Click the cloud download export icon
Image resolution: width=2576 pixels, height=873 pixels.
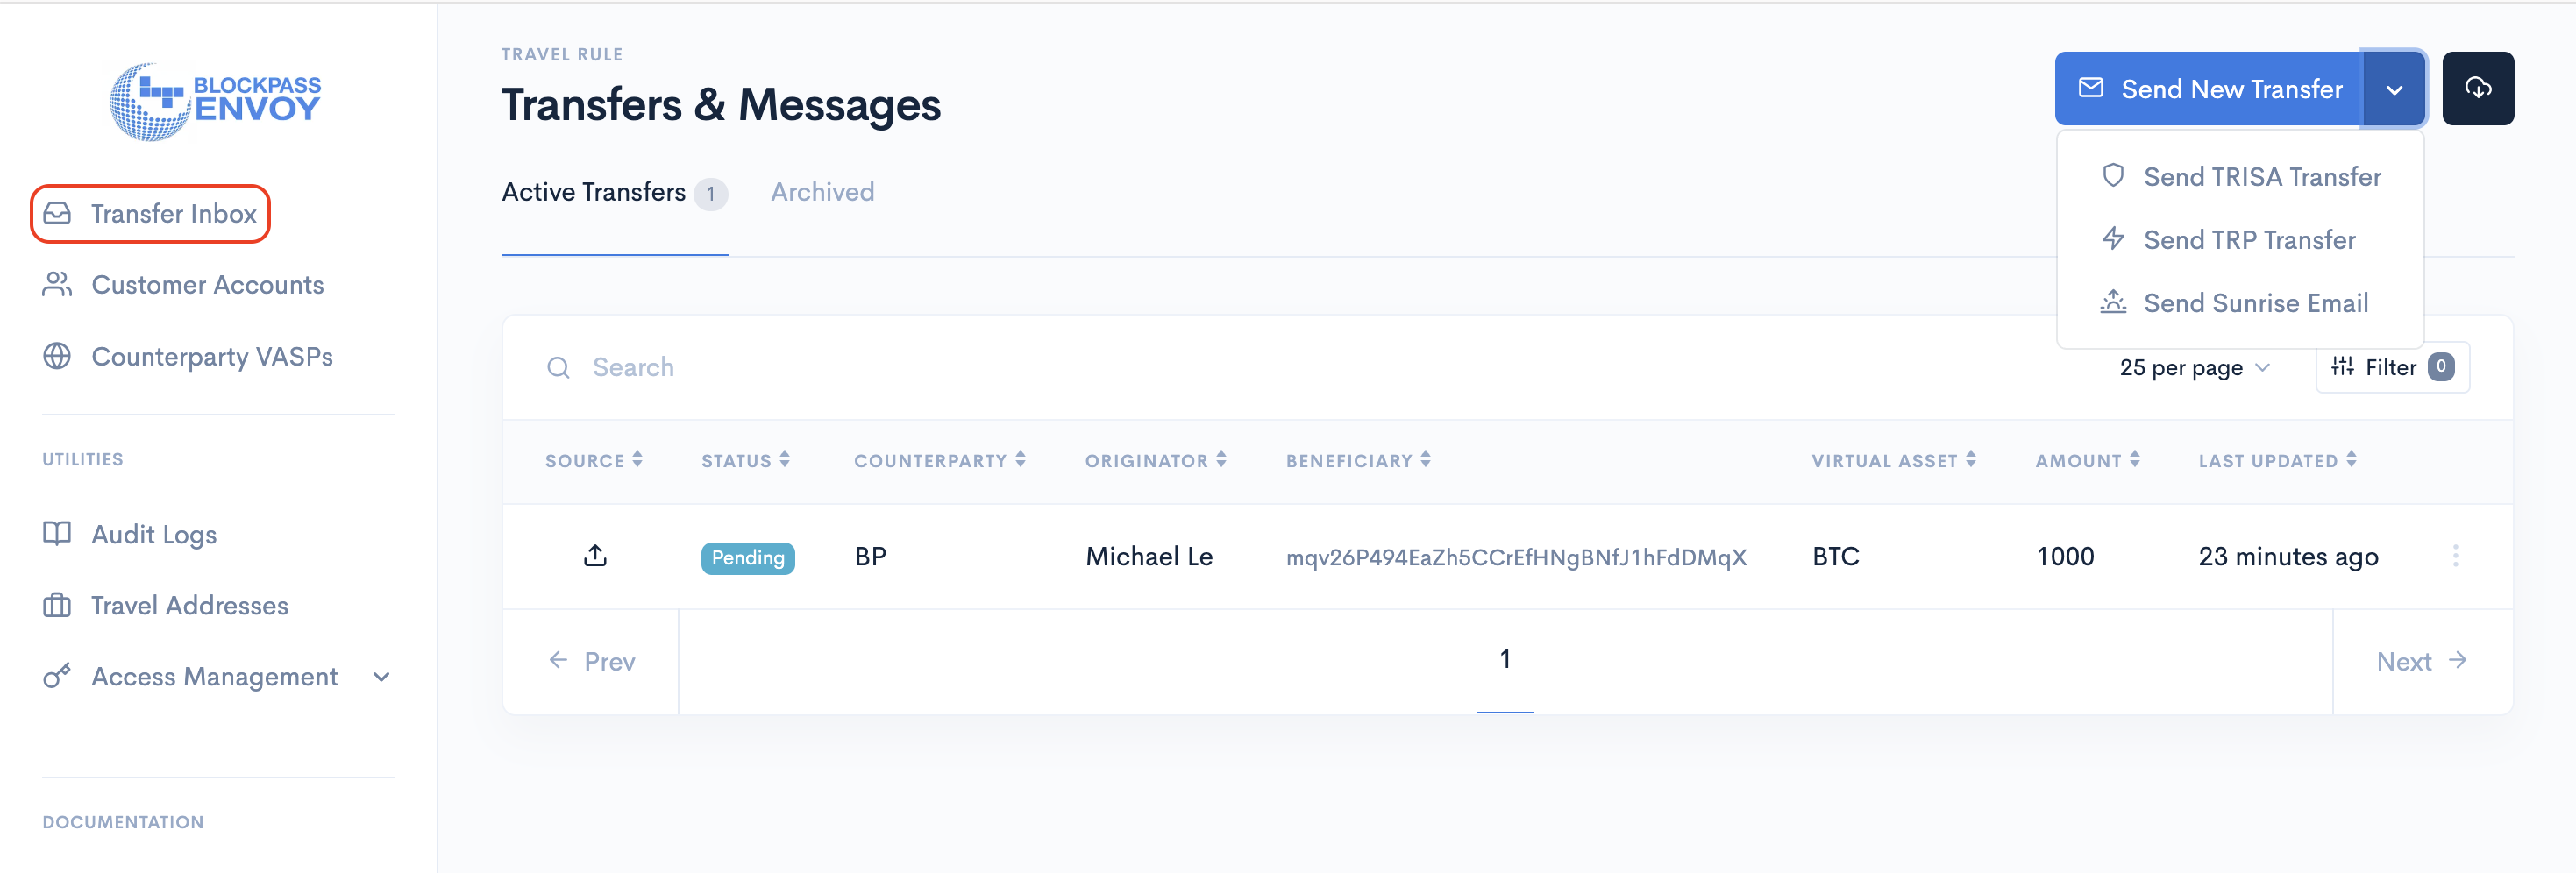point(2477,88)
